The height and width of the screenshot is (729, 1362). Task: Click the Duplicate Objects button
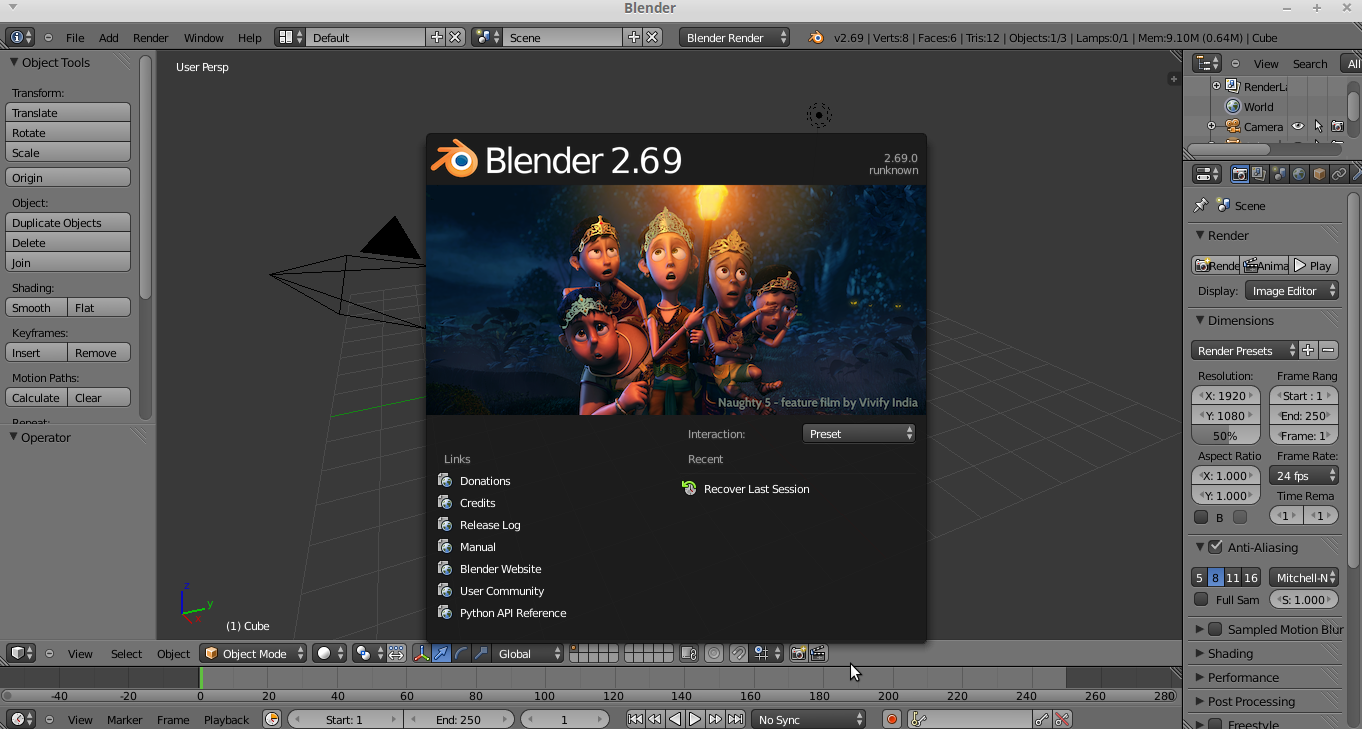(68, 223)
